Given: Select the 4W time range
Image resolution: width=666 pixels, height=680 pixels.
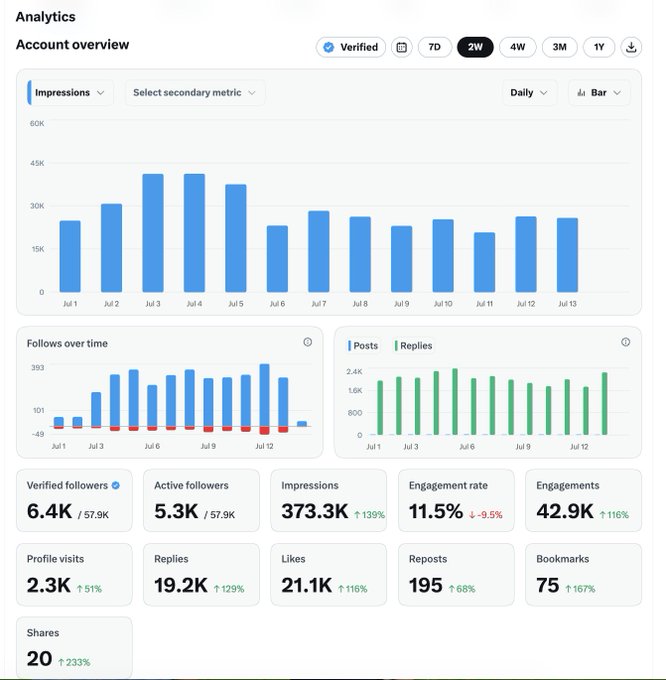Looking at the screenshot, I should [x=518, y=47].
